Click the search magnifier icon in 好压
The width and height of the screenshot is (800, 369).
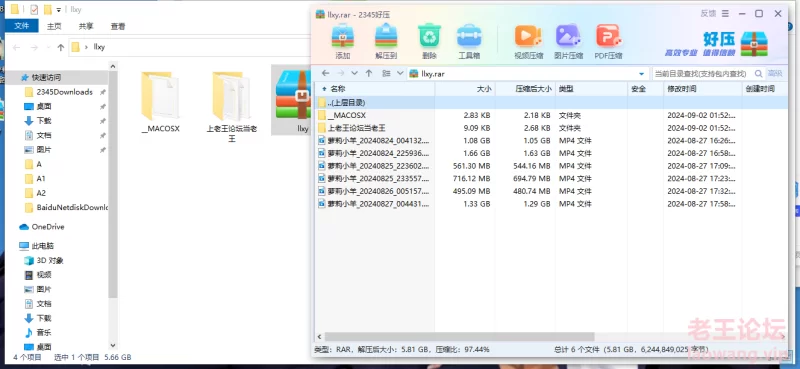click(759, 73)
